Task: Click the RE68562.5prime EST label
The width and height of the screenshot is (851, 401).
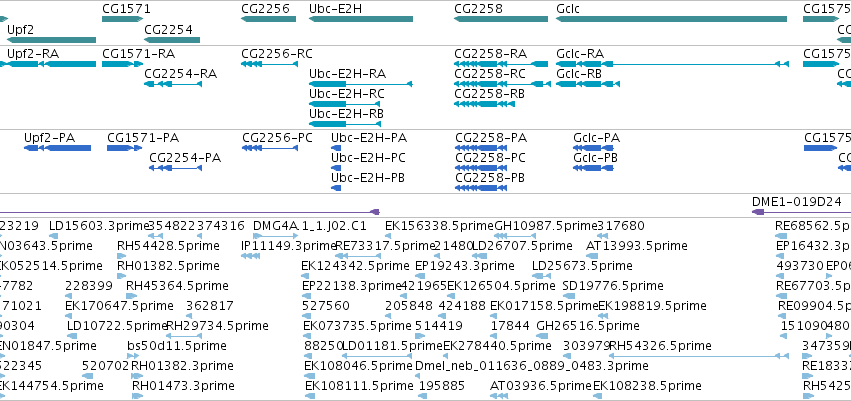Action: [813, 226]
